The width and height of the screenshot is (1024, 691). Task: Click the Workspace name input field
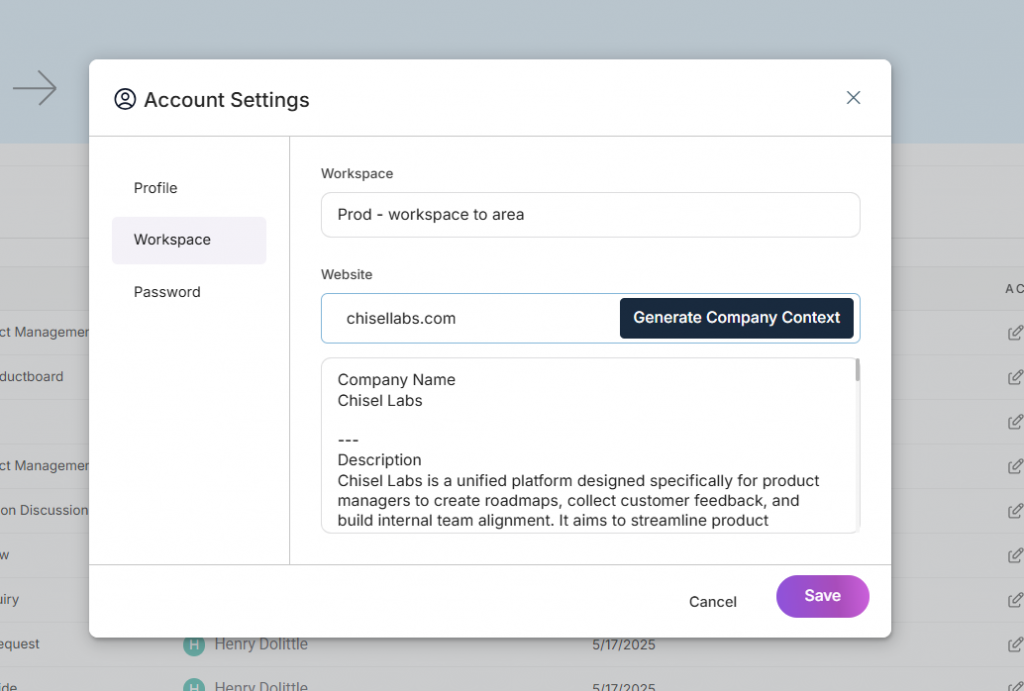pos(590,215)
